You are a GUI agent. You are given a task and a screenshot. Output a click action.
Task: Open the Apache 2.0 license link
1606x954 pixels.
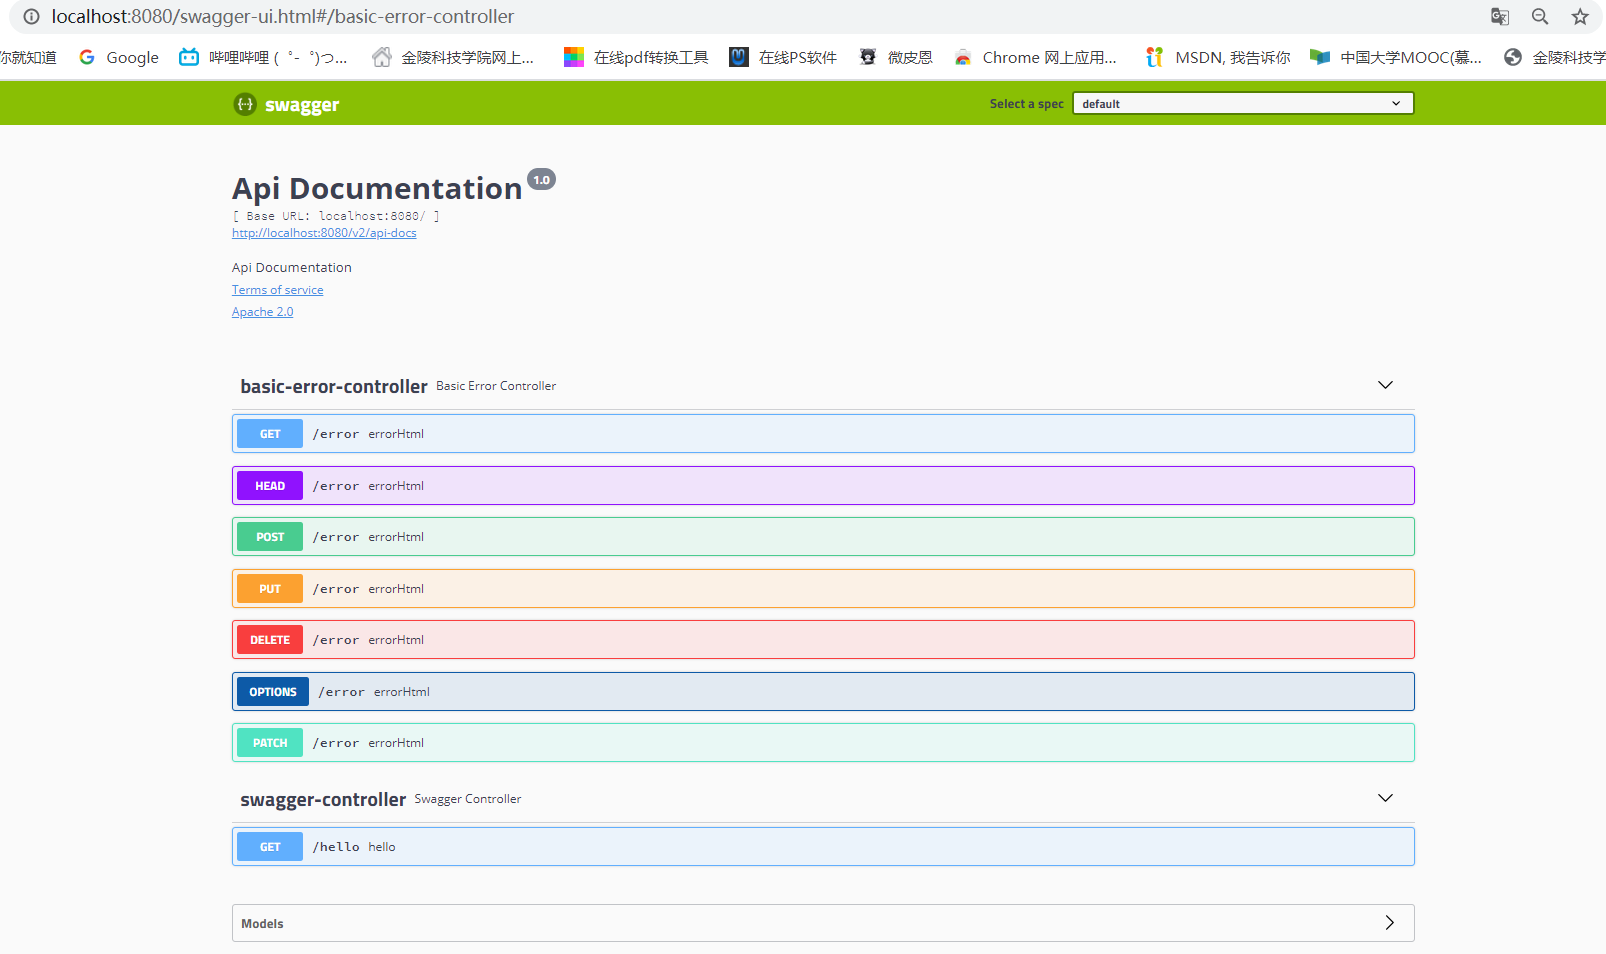pos(263,312)
